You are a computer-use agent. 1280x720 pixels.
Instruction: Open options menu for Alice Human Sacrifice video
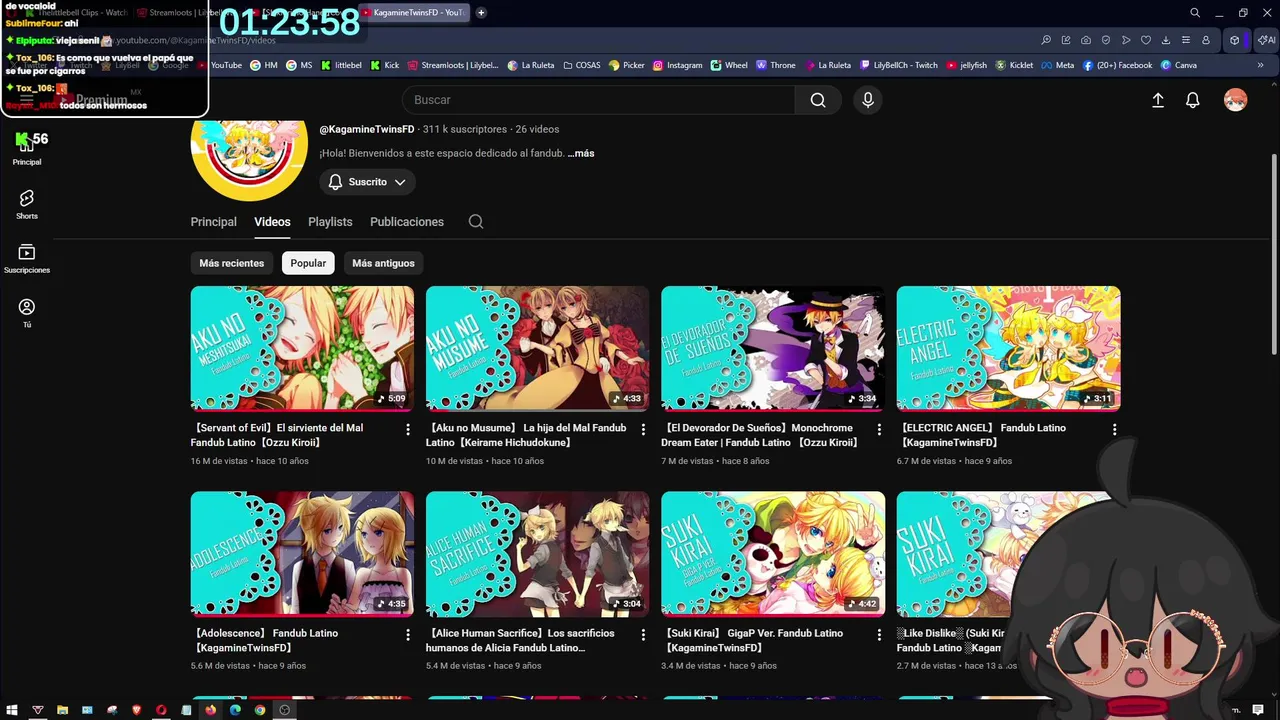click(x=643, y=634)
